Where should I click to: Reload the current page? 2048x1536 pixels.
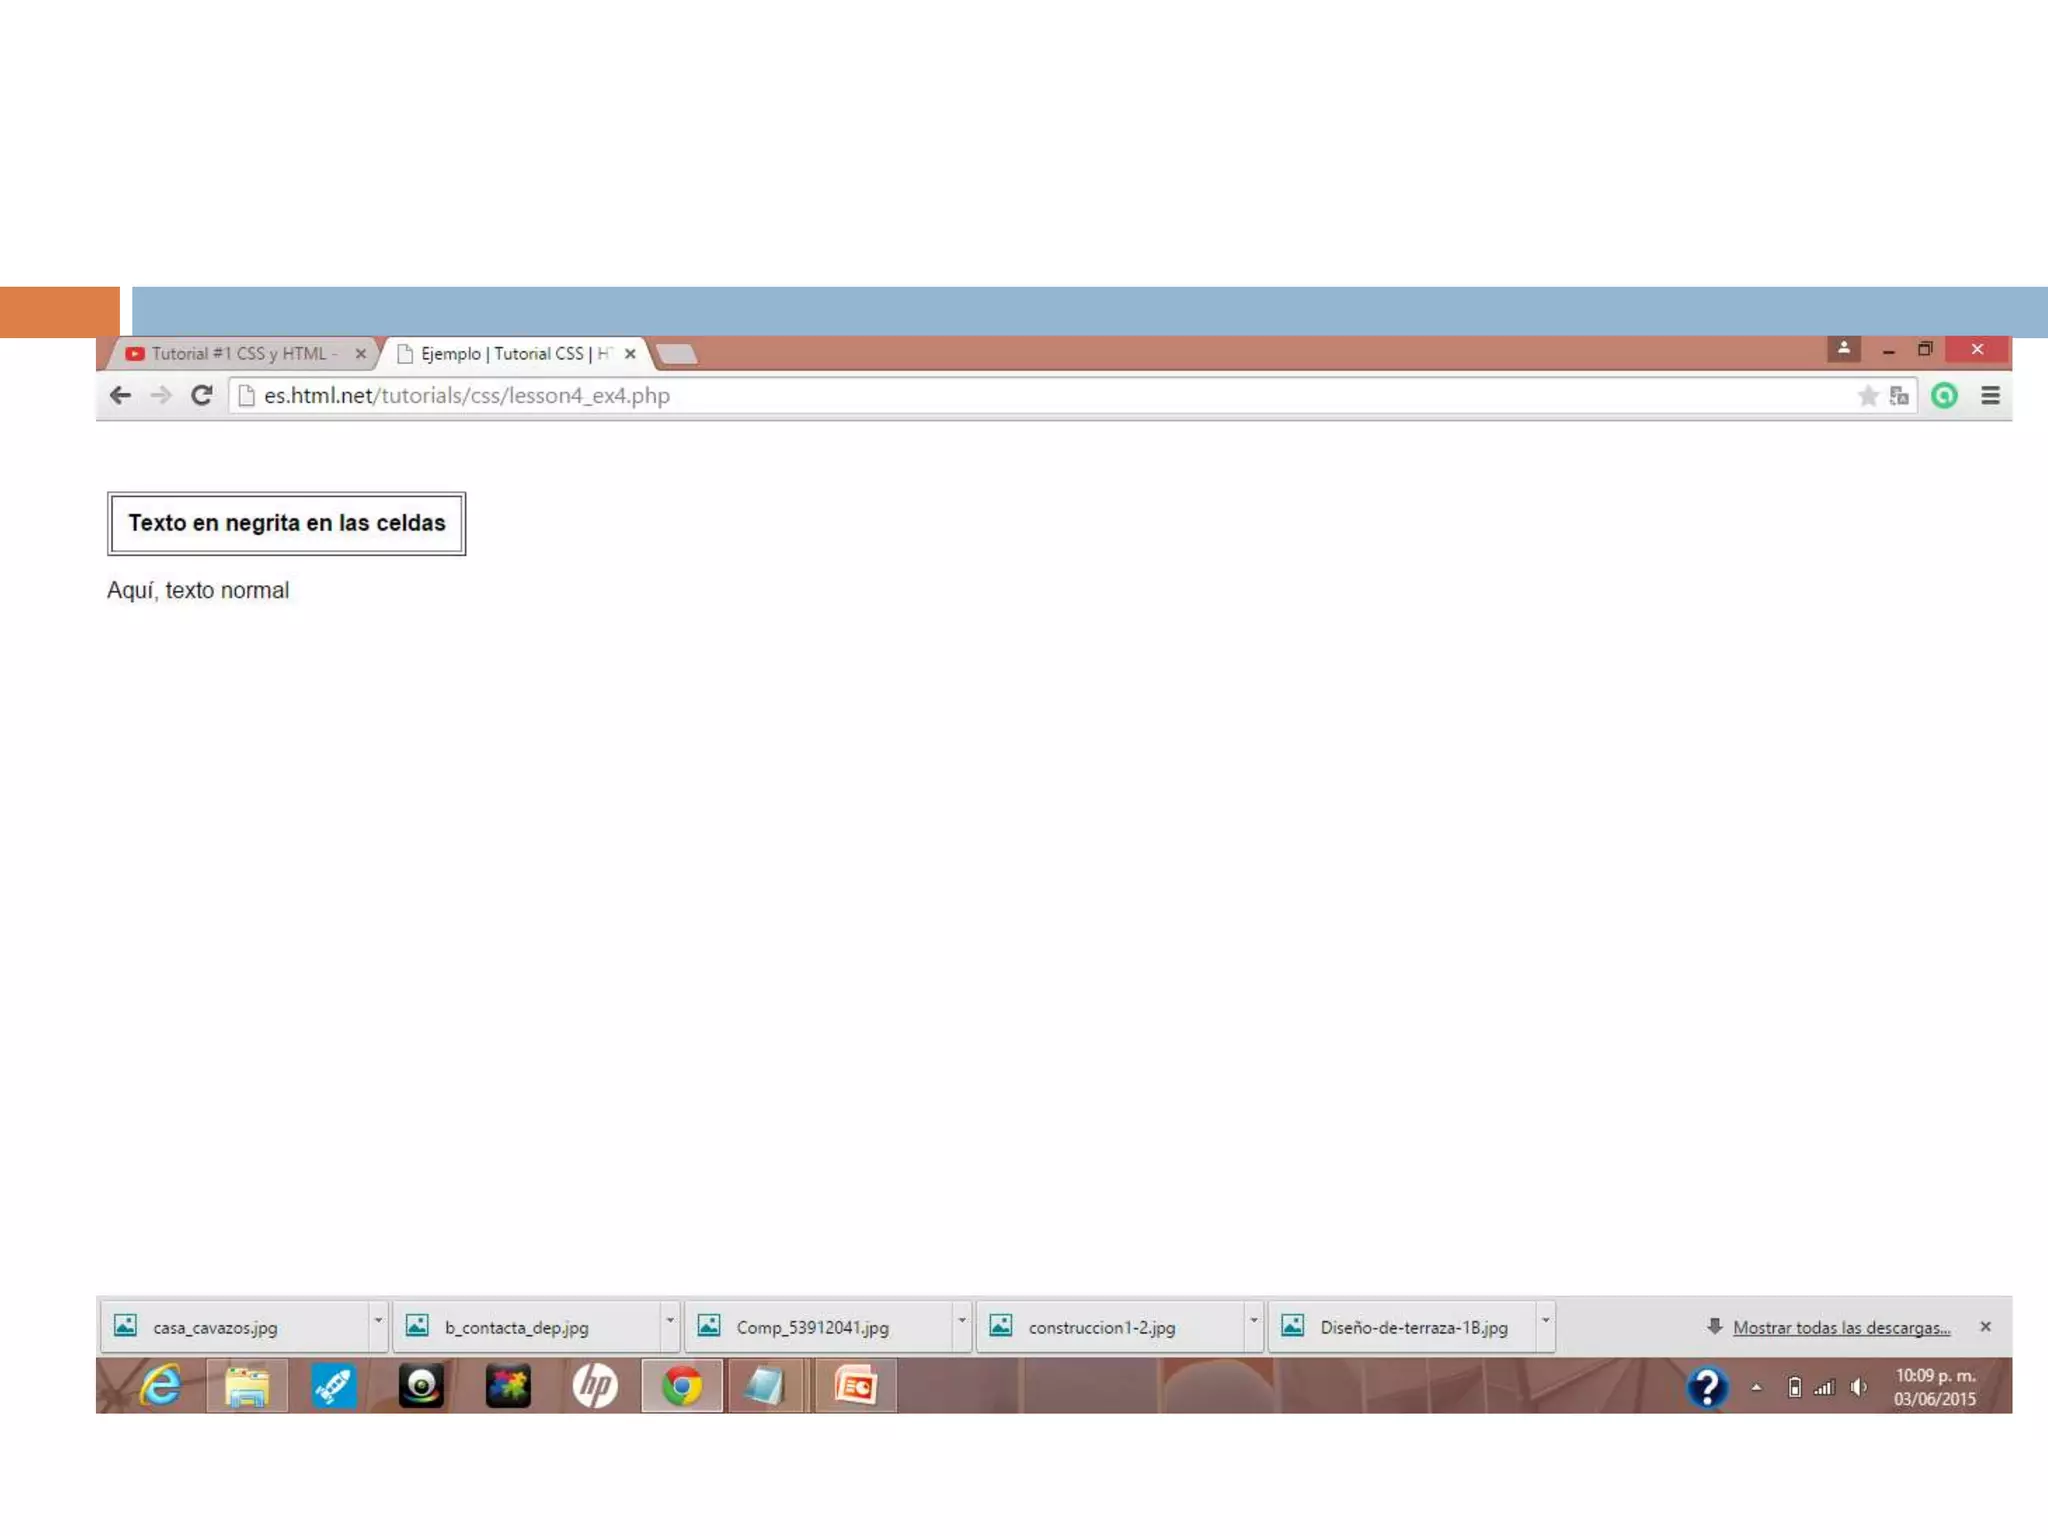(201, 395)
